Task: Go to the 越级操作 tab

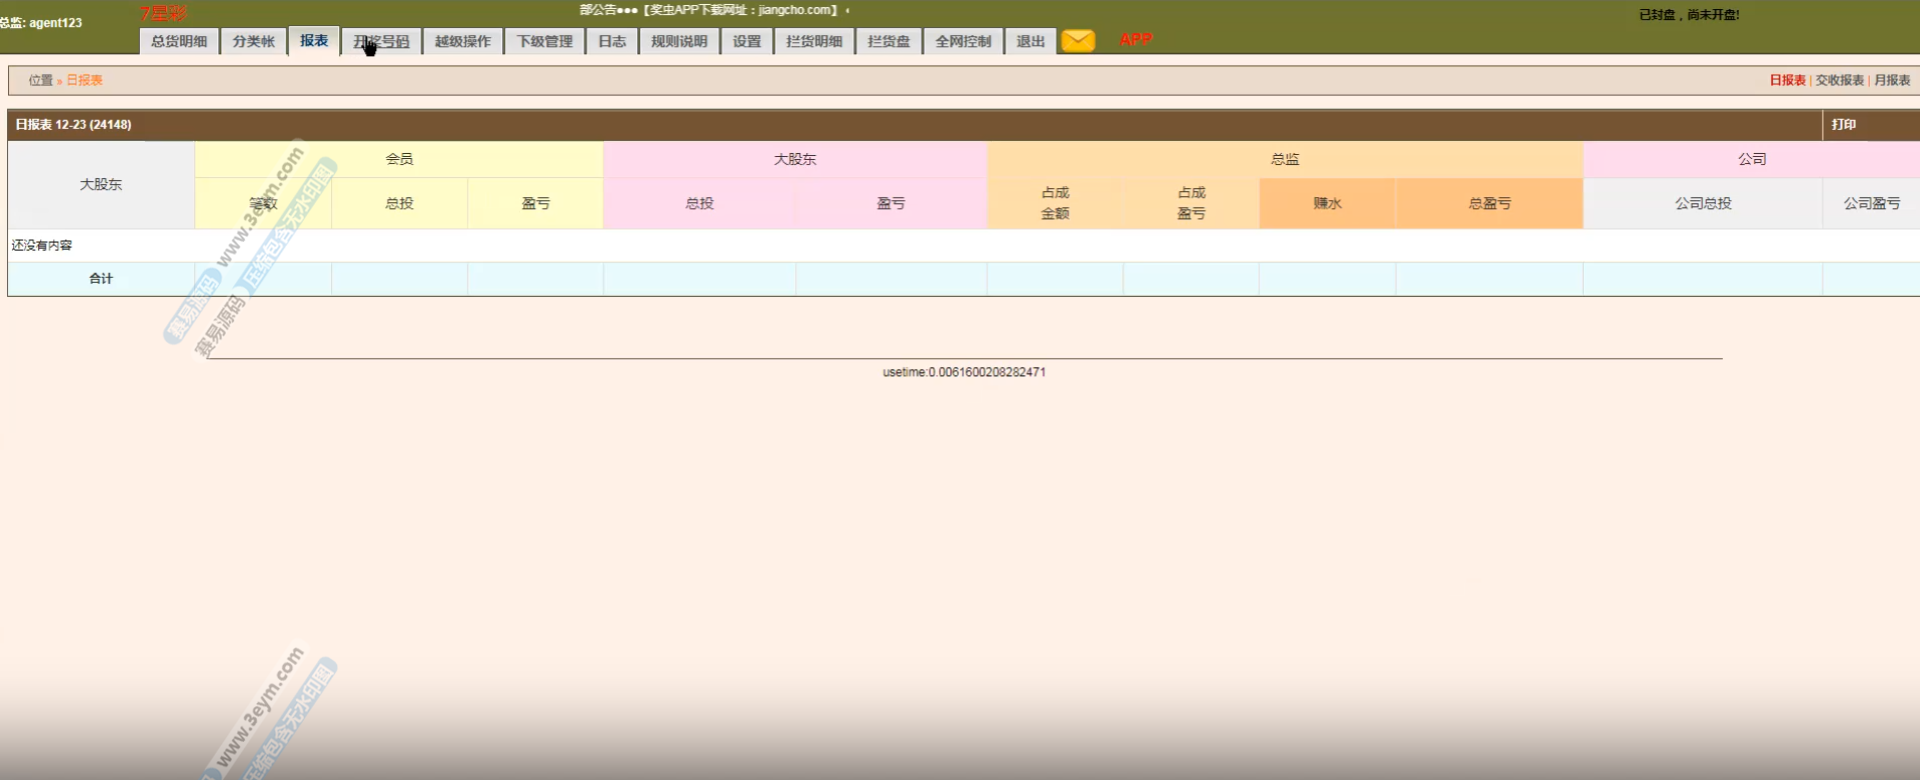Action: [462, 41]
